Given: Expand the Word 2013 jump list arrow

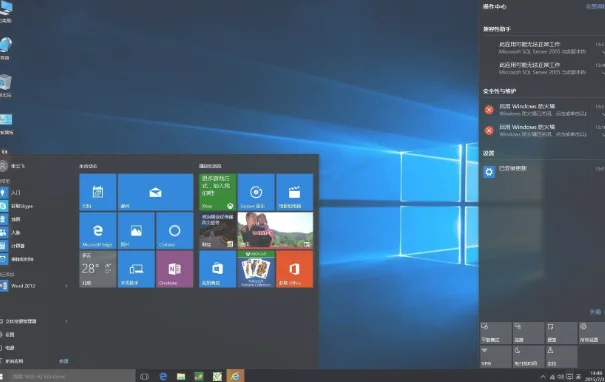Looking at the screenshot, I should pyautogui.click(x=66, y=286).
